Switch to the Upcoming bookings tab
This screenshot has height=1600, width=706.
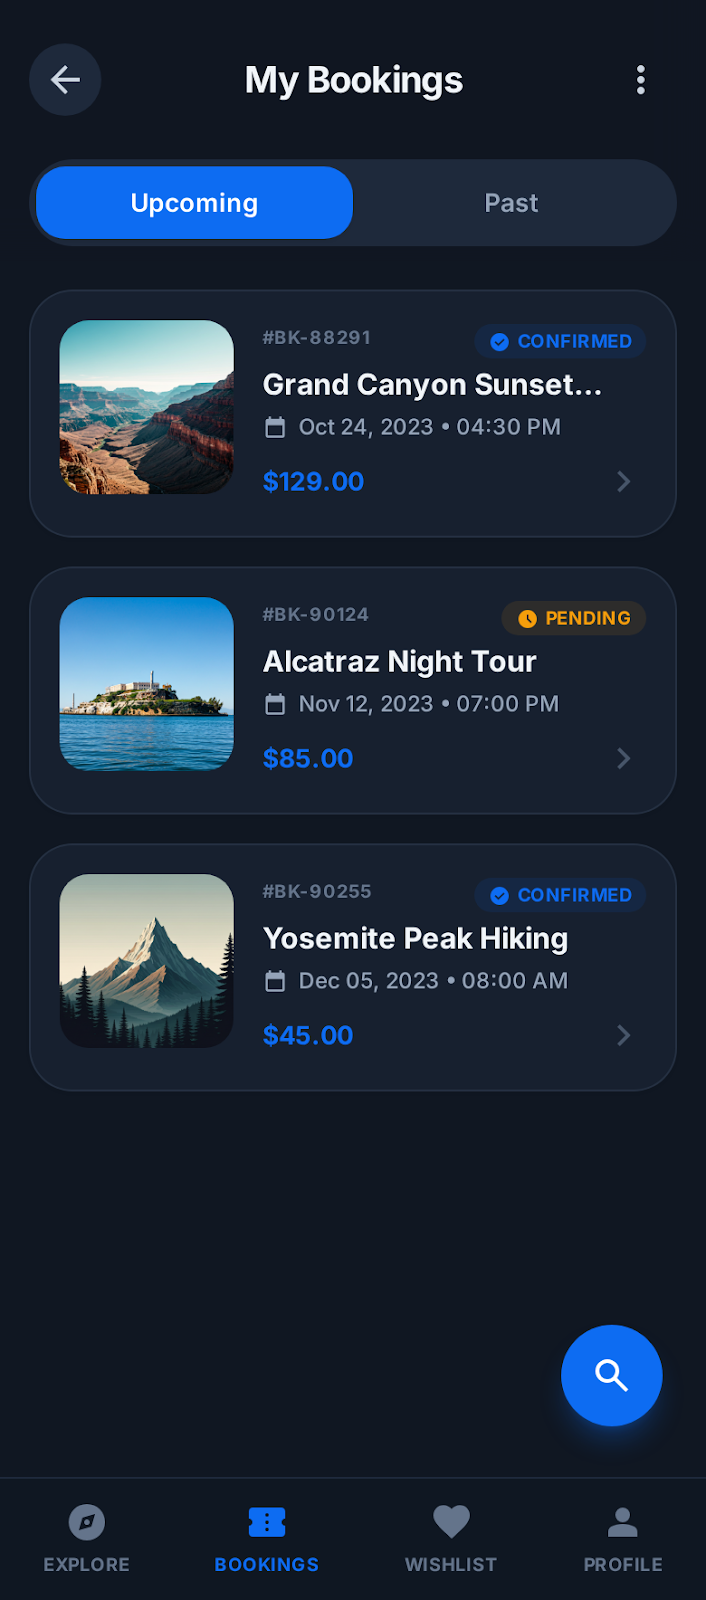194,203
